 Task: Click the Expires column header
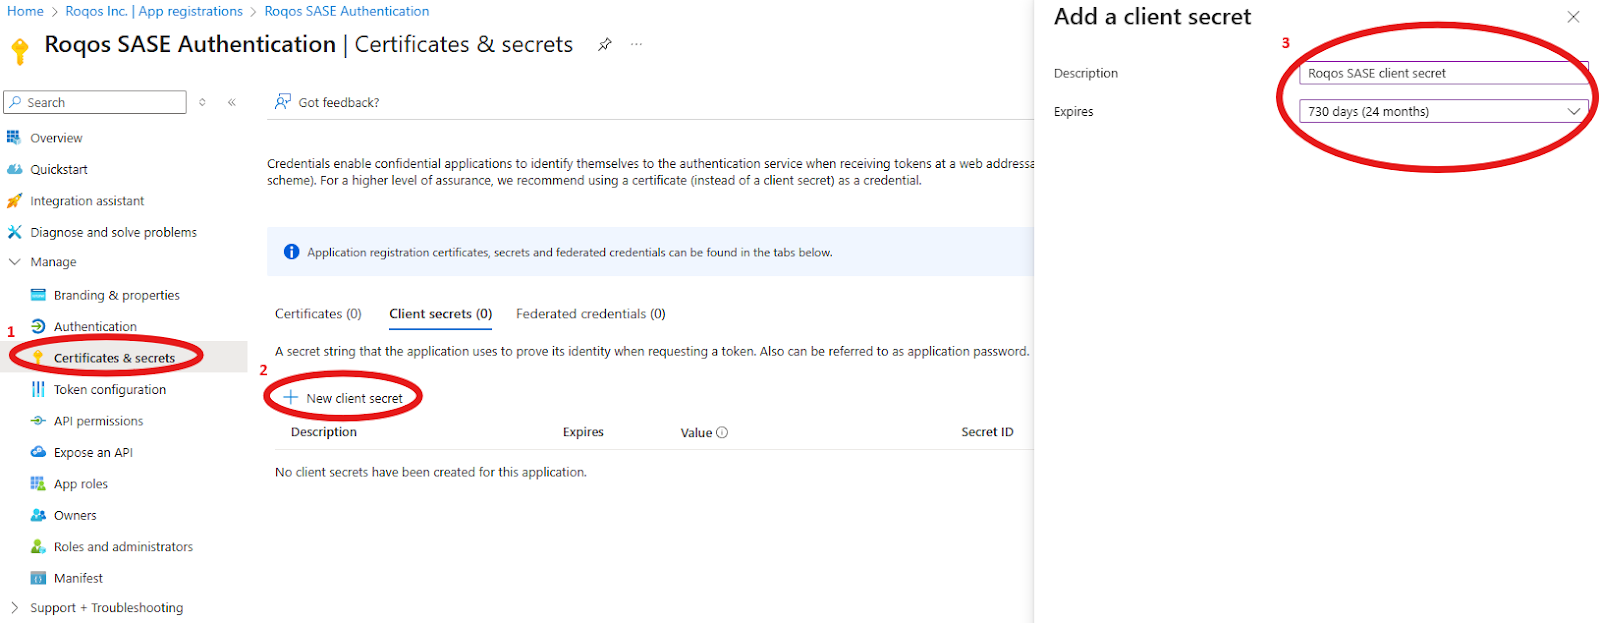coord(583,432)
